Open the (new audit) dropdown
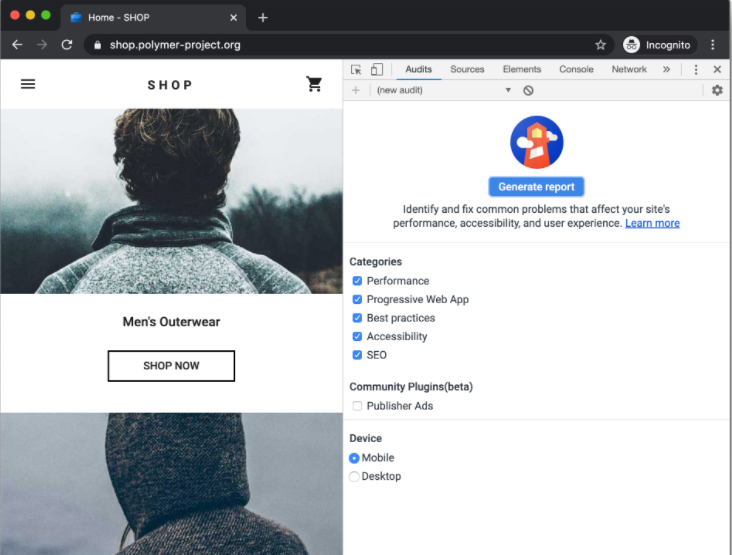 point(443,90)
